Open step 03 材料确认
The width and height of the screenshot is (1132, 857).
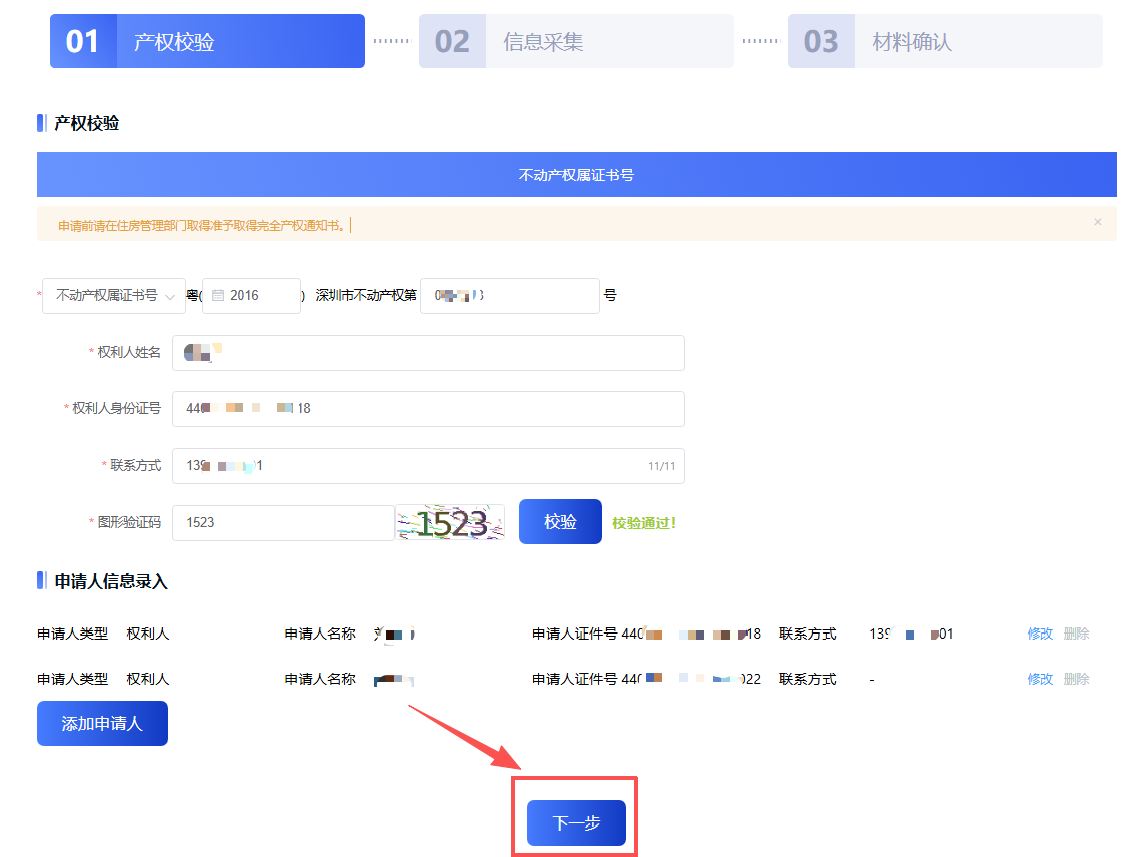(945, 41)
